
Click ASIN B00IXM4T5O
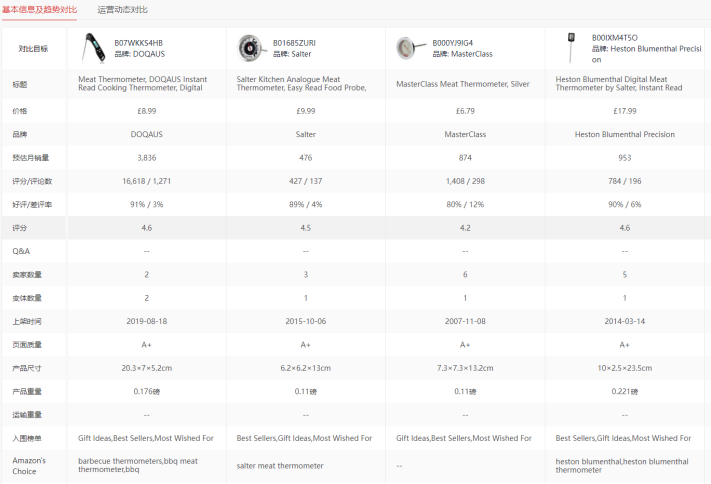click(614, 38)
